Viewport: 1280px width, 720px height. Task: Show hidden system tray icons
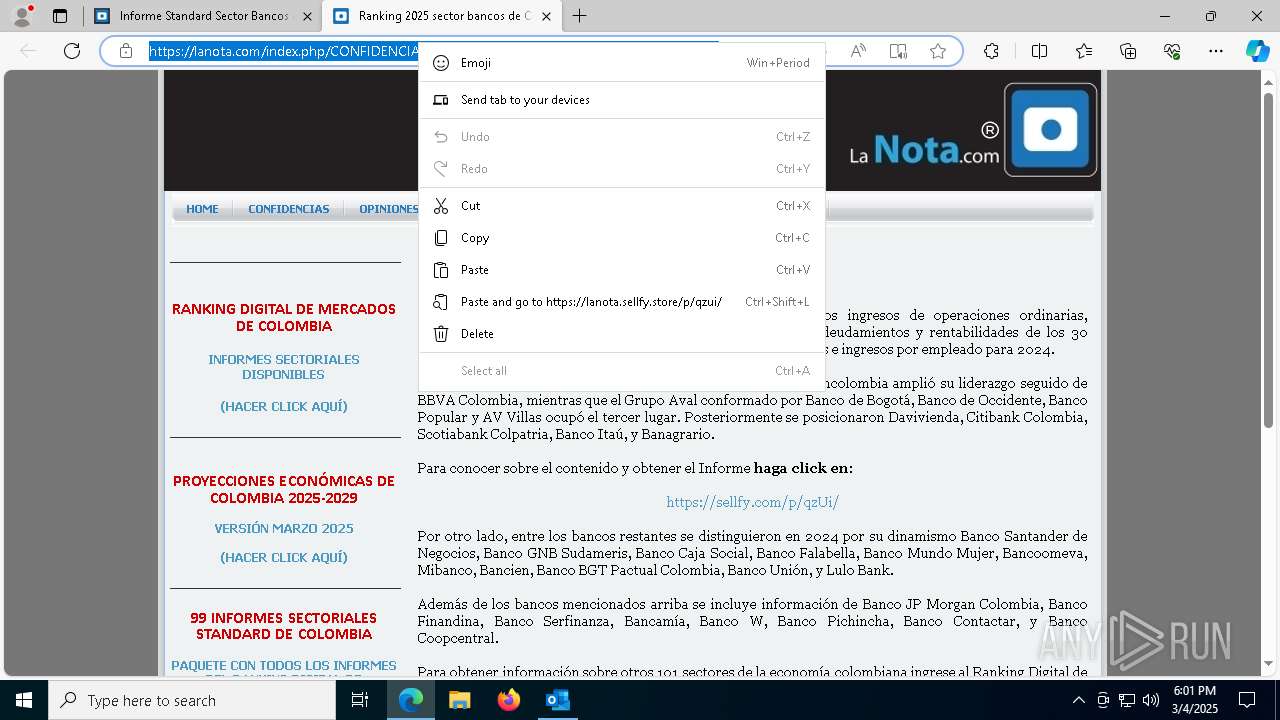coord(1078,700)
